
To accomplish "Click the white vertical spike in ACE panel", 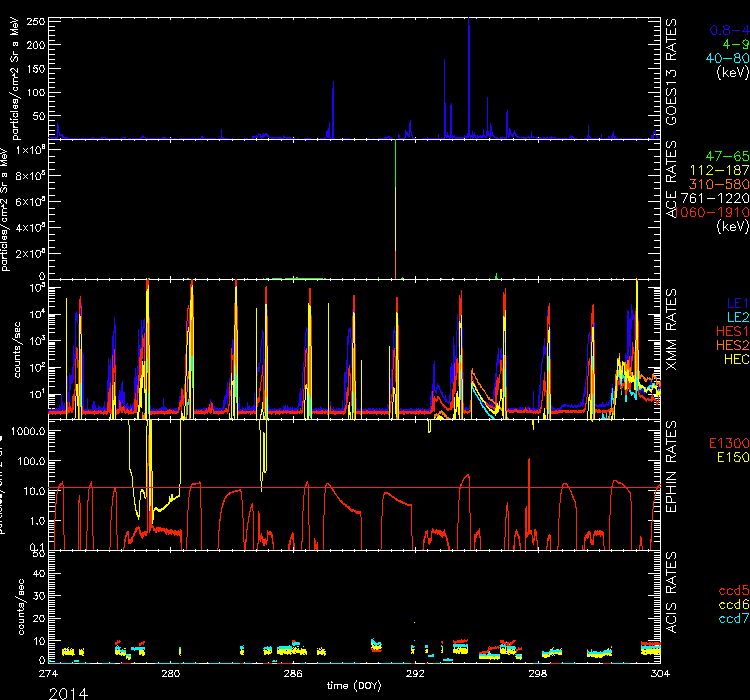I will (x=396, y=210).
